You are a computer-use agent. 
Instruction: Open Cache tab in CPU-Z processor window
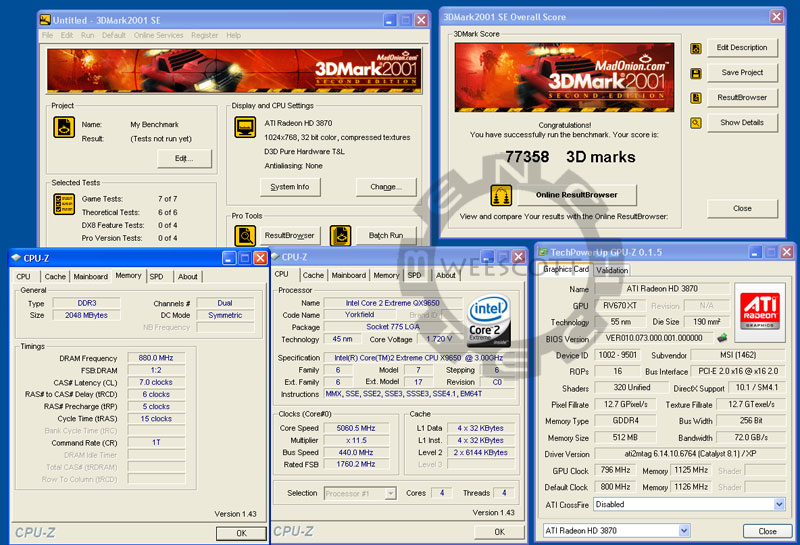click(x=313, y=276)
